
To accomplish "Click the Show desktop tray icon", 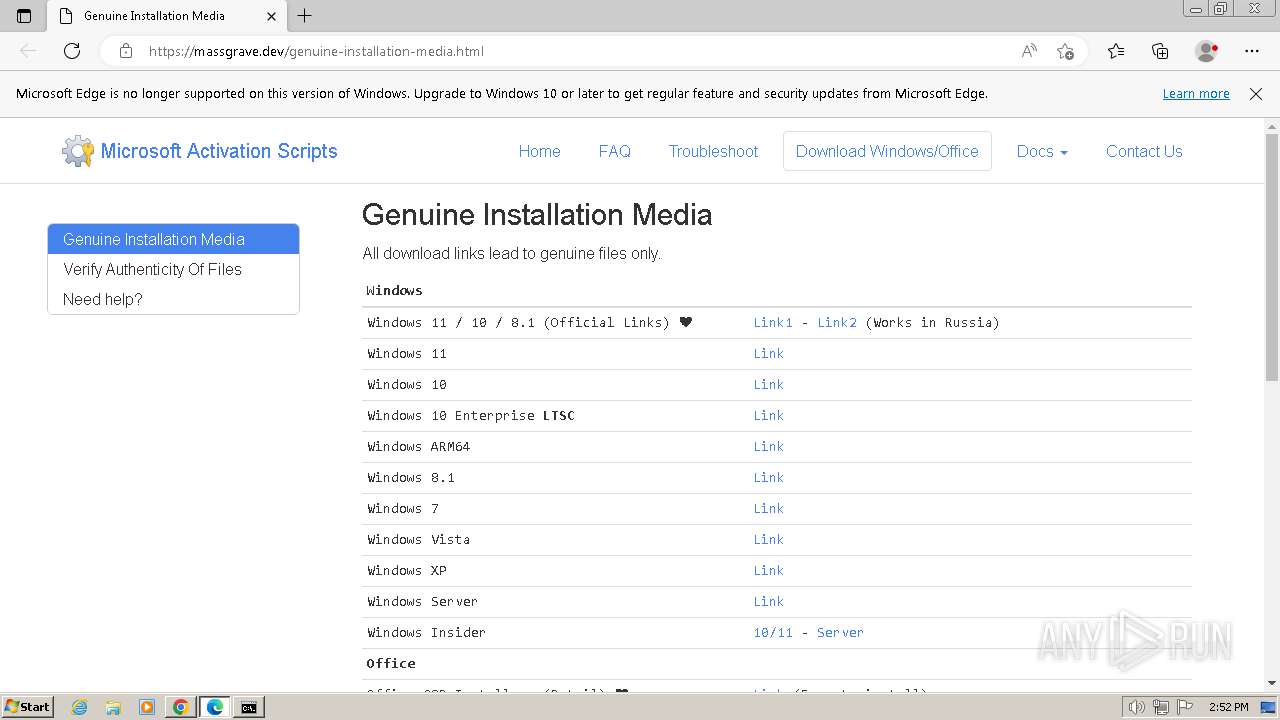I will point(1269,707).
